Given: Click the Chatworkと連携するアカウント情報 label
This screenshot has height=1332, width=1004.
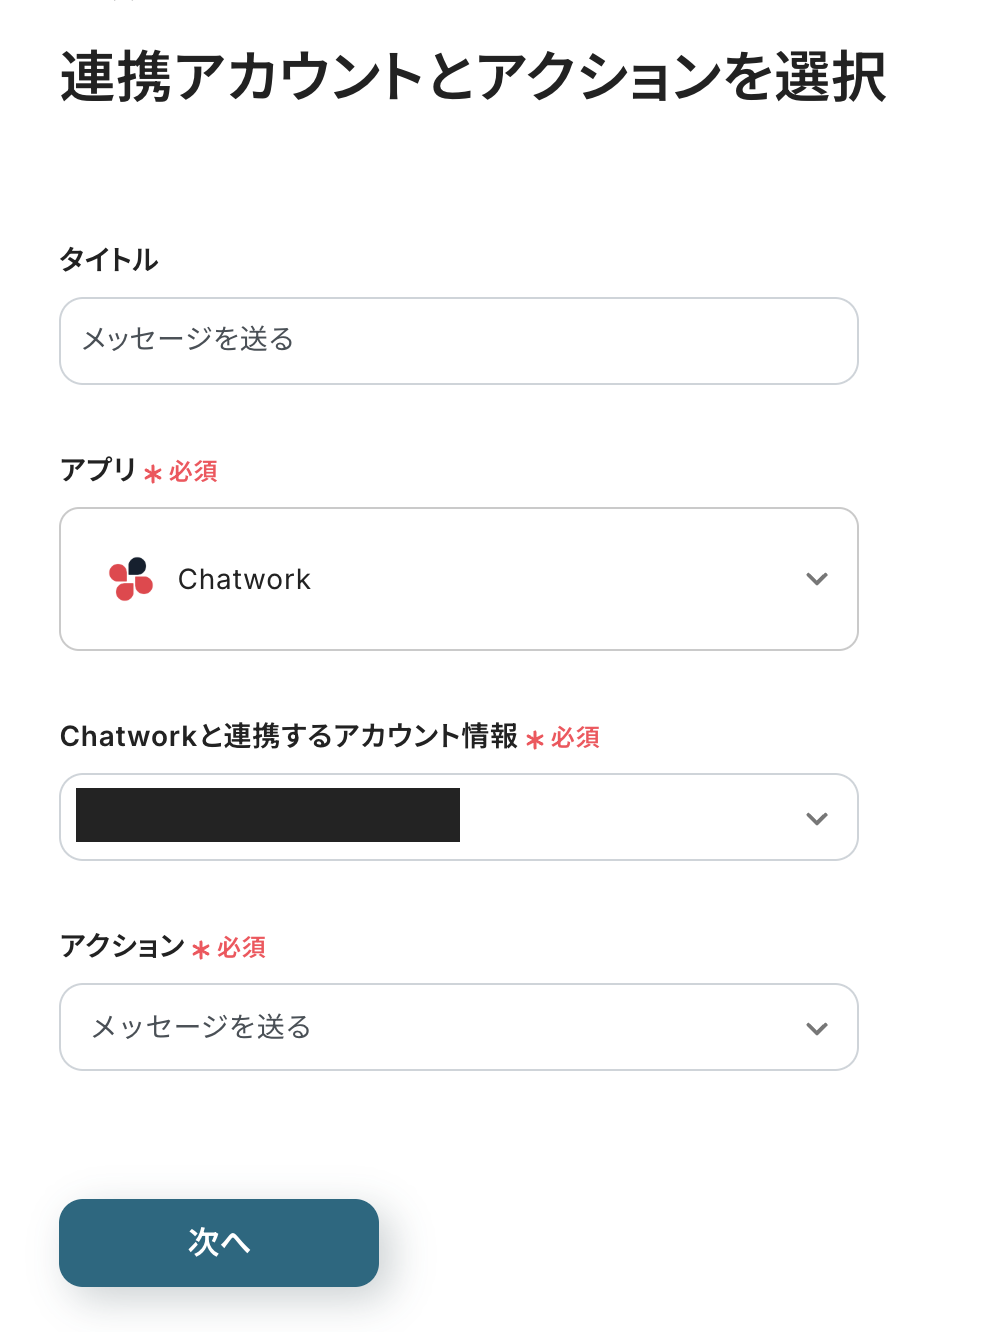Looking at the screenshot, I should coord(289,736).
